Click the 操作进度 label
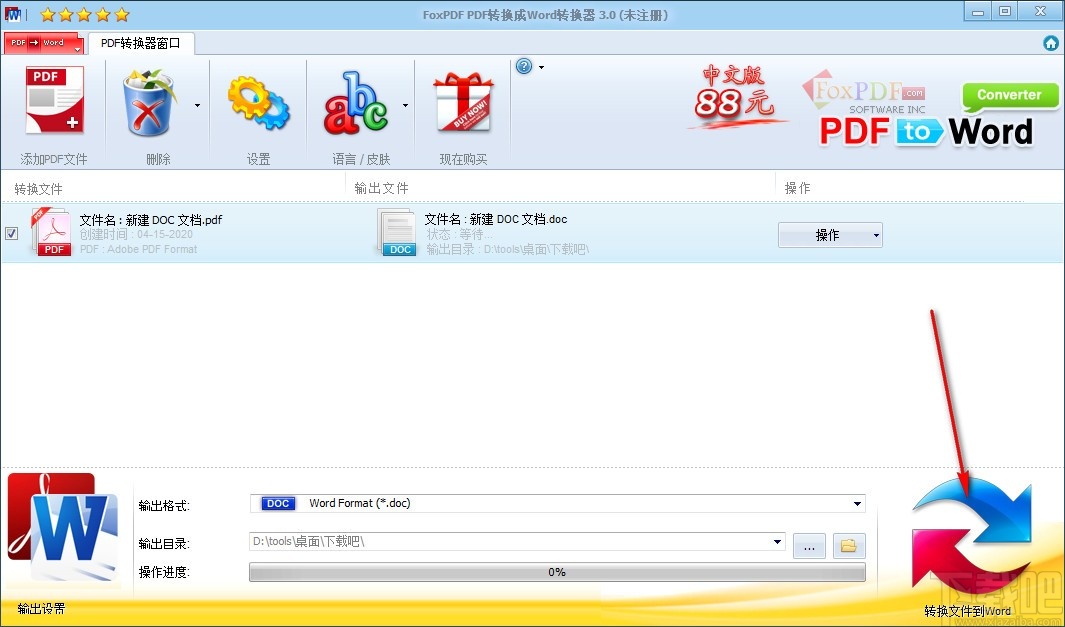This screenshot has width=1065, height=627. pos(164,572)
